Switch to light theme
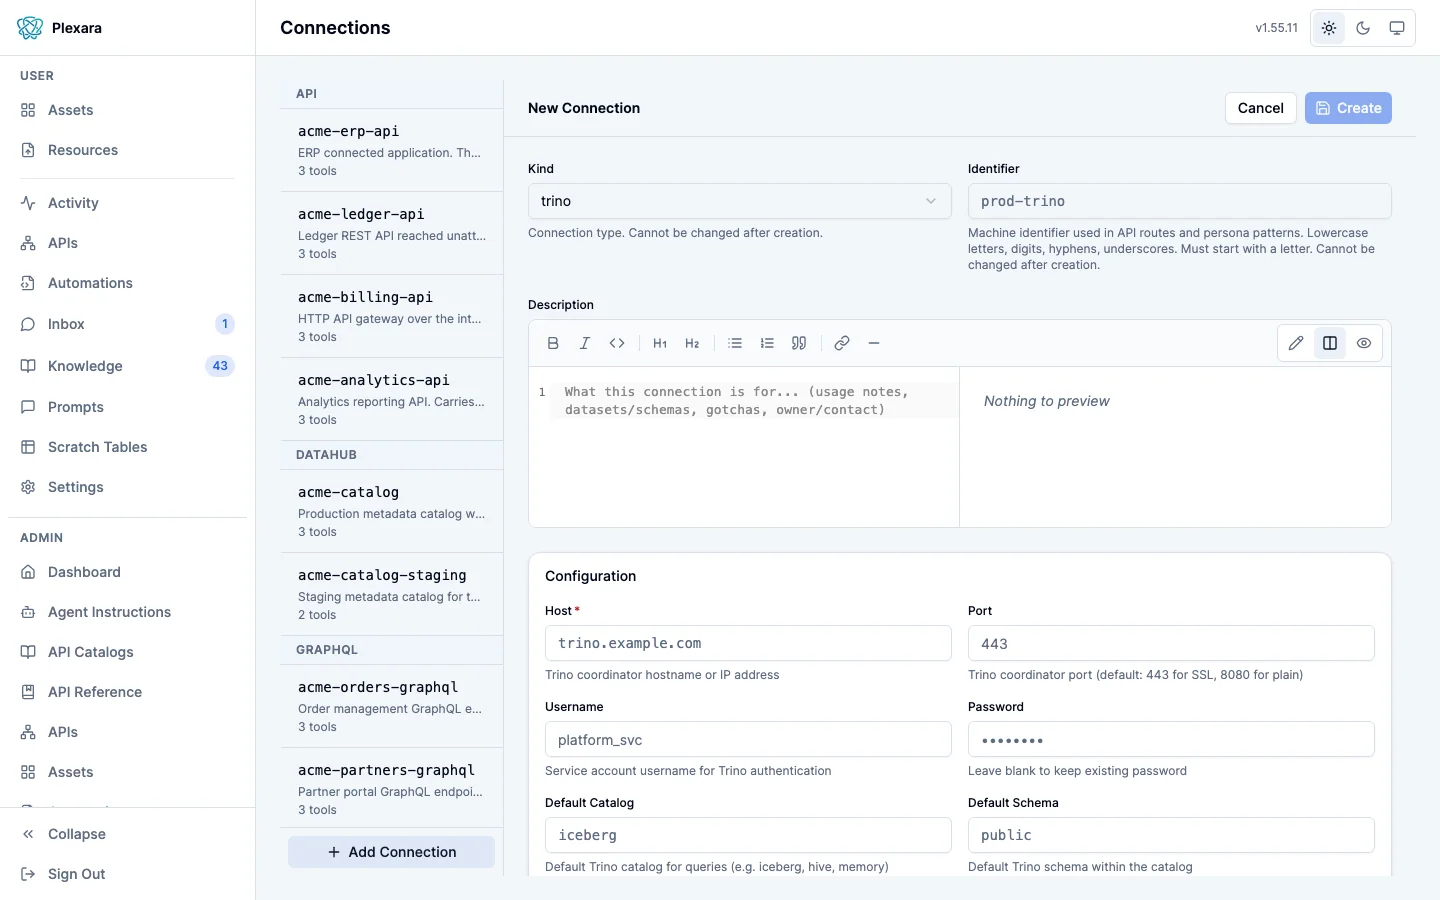 1329,28
